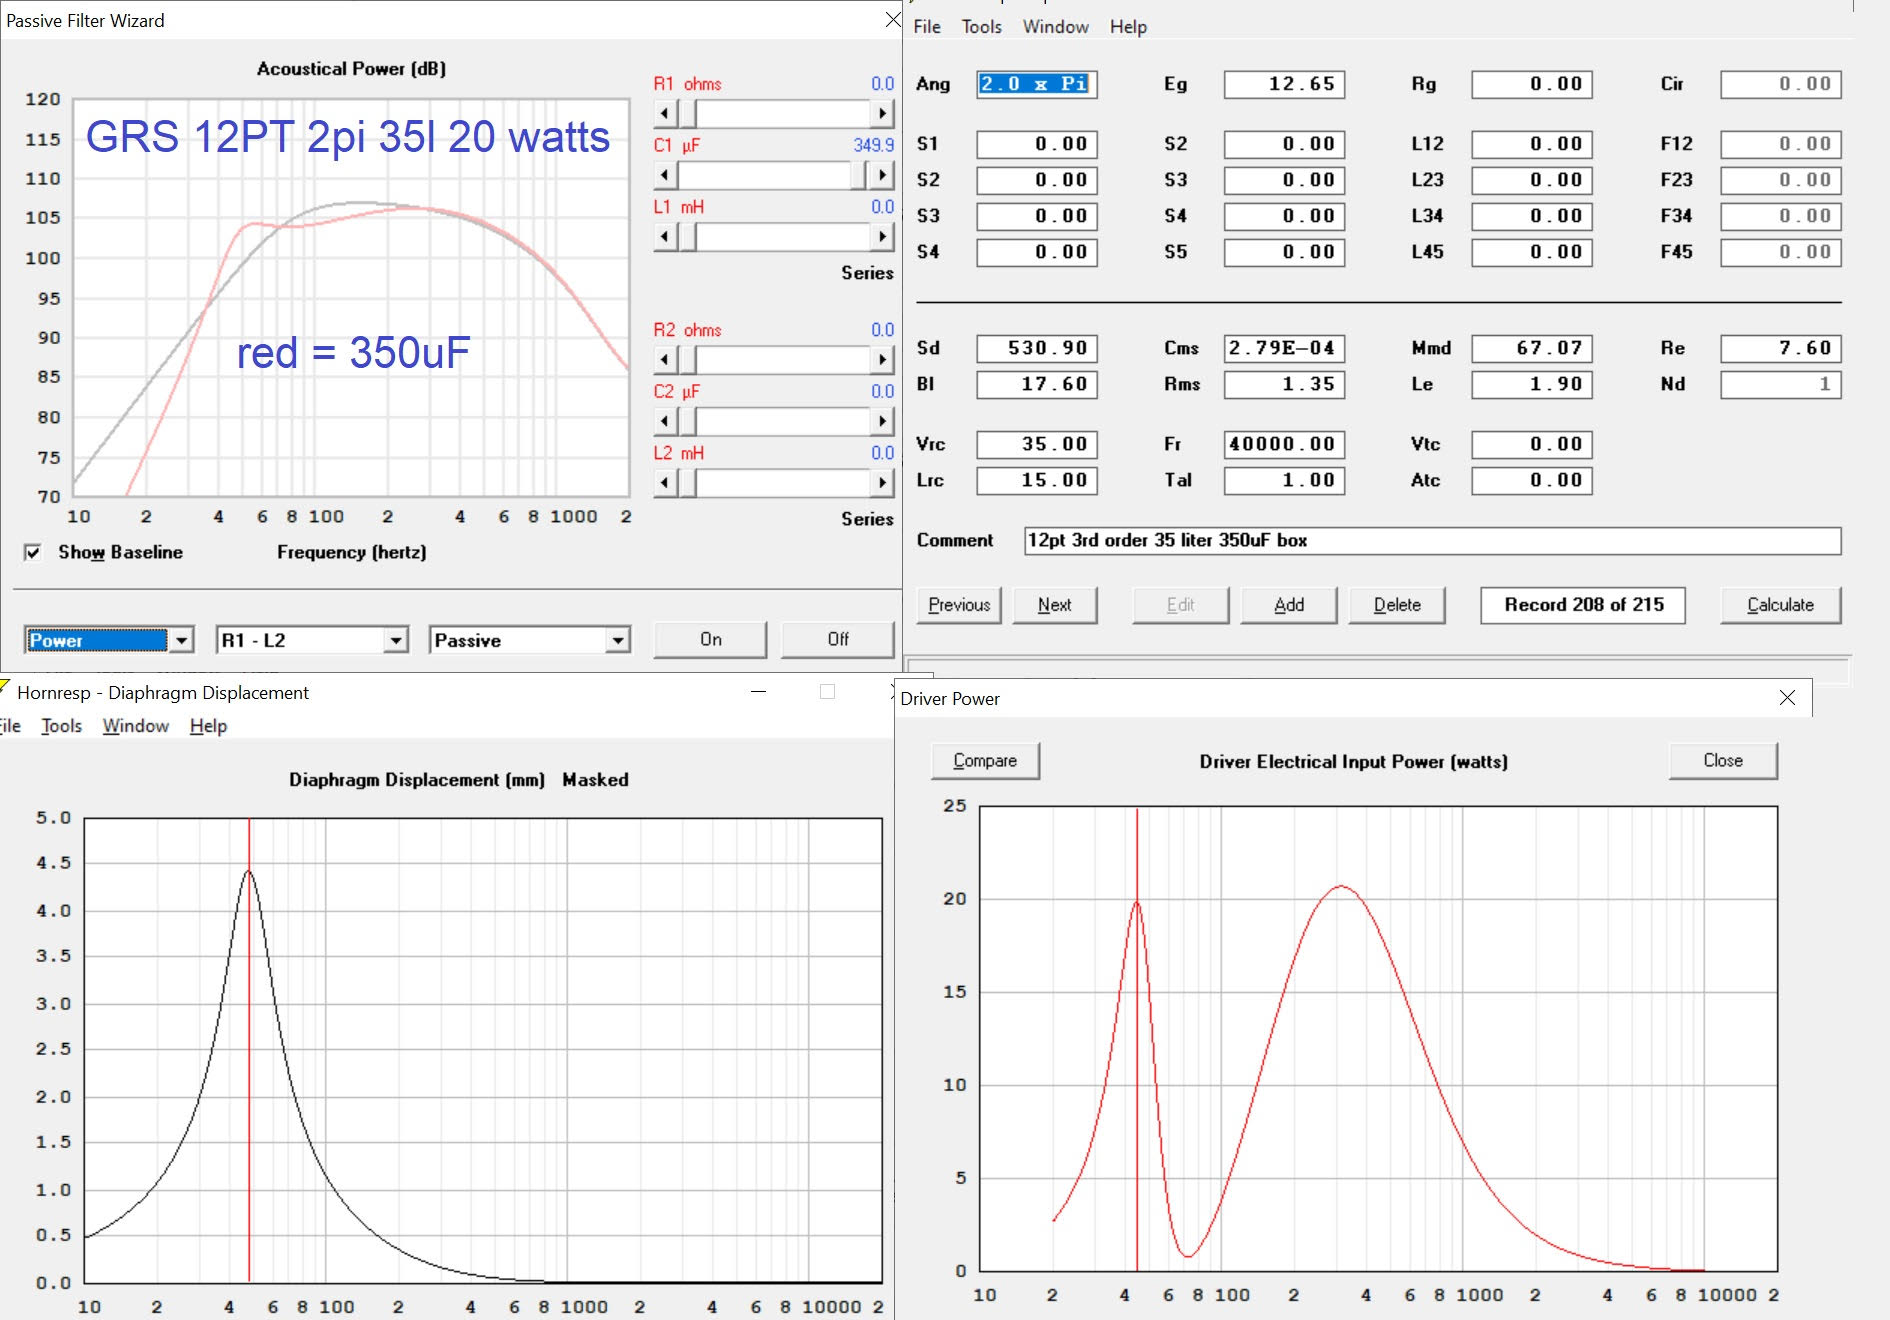The image size is (1890, 1320).
Task: Open the File menu in input window
Action: point(927,27)
